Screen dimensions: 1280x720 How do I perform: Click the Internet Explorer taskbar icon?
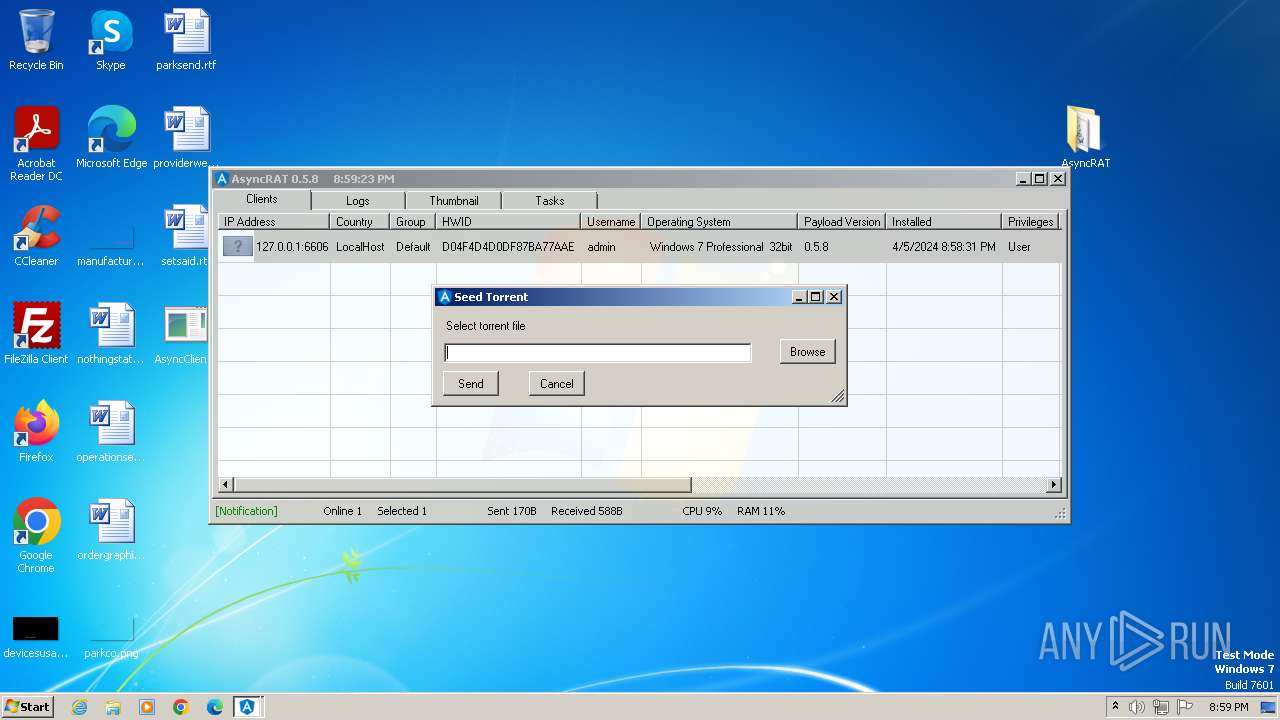80,707
